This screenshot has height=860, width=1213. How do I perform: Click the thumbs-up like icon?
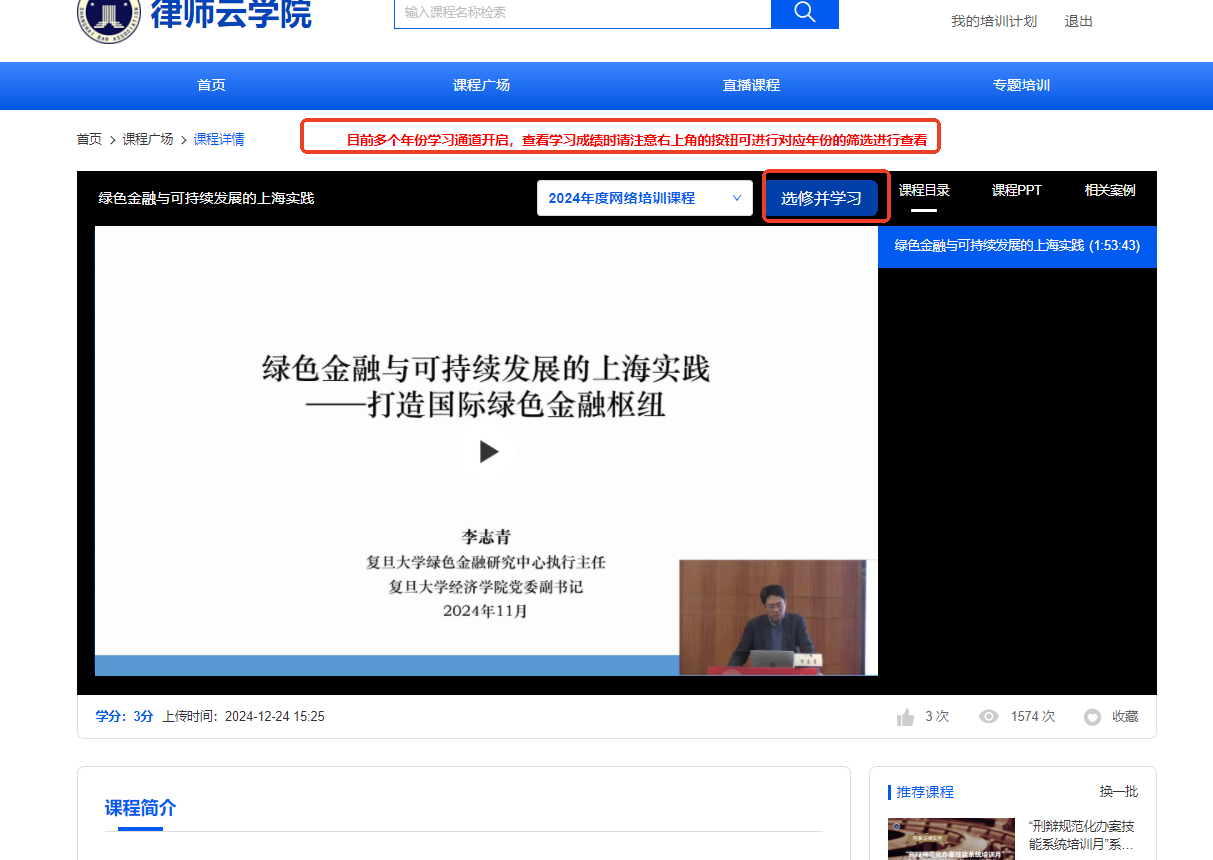[x=906, y=717]
